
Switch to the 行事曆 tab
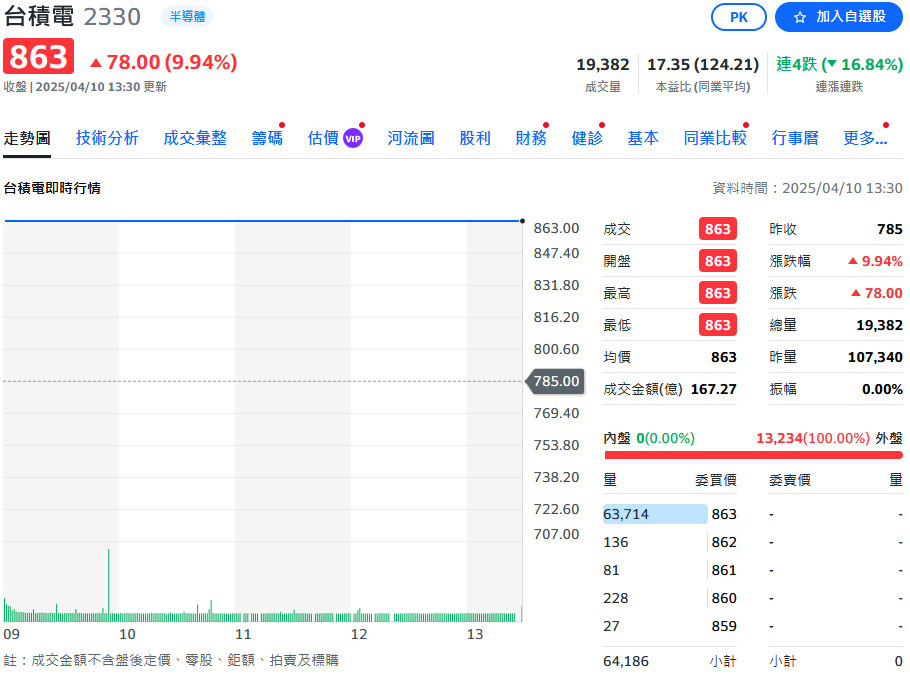click(795, 138)
